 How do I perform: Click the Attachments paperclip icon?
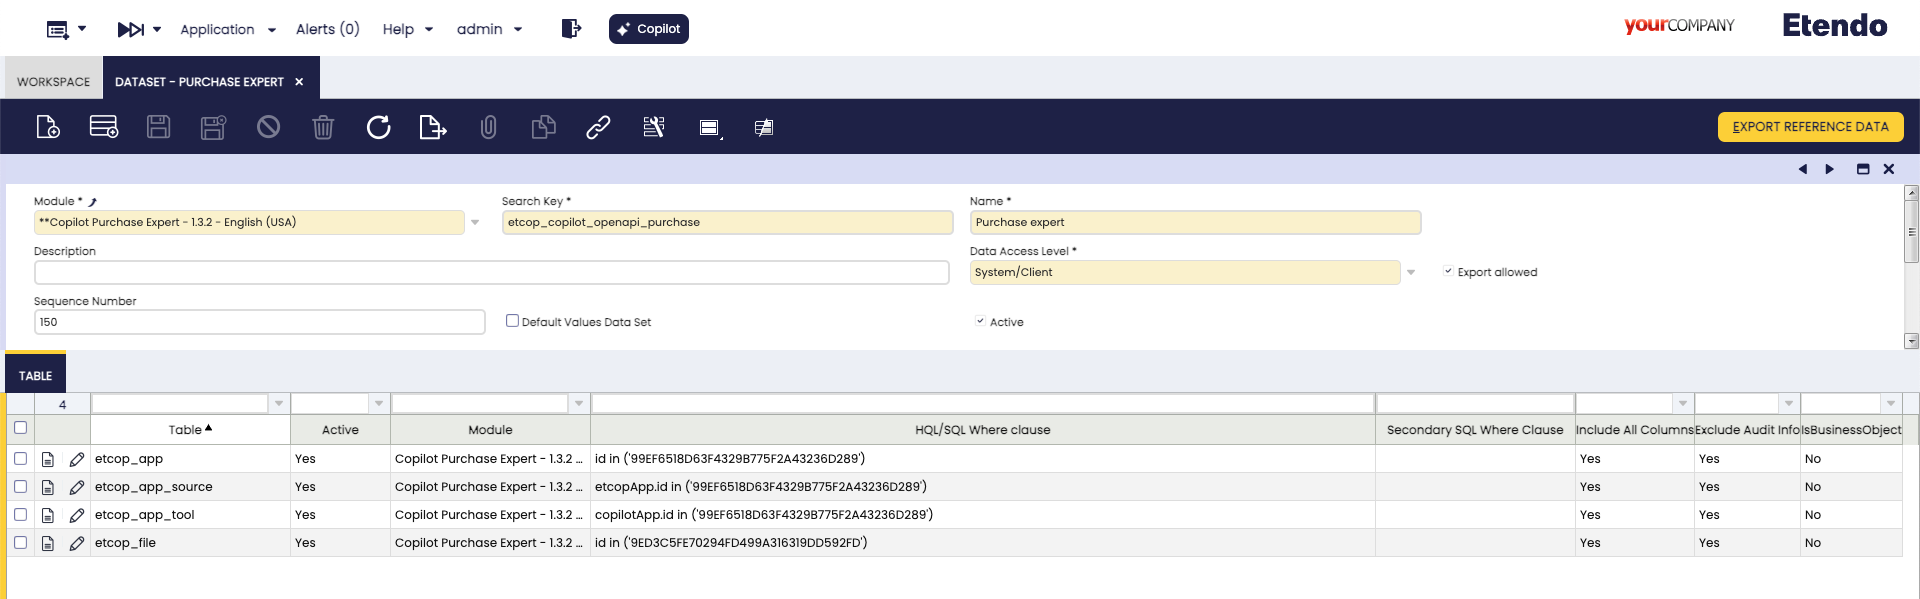click(x=488, y=127)
